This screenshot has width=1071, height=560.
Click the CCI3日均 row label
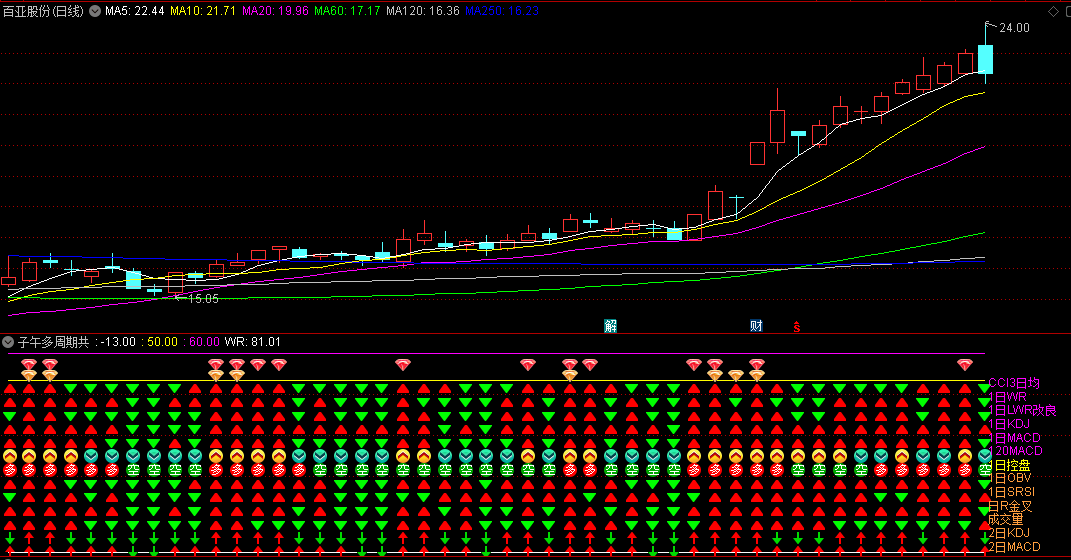[x=1014, y=383]
